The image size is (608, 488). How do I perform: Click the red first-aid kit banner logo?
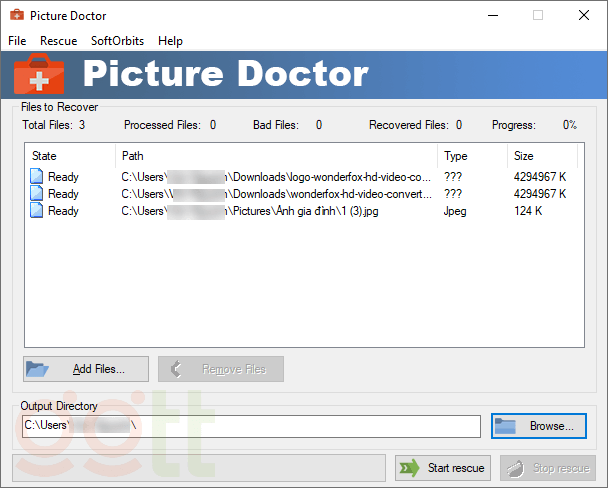click(38, 75)
